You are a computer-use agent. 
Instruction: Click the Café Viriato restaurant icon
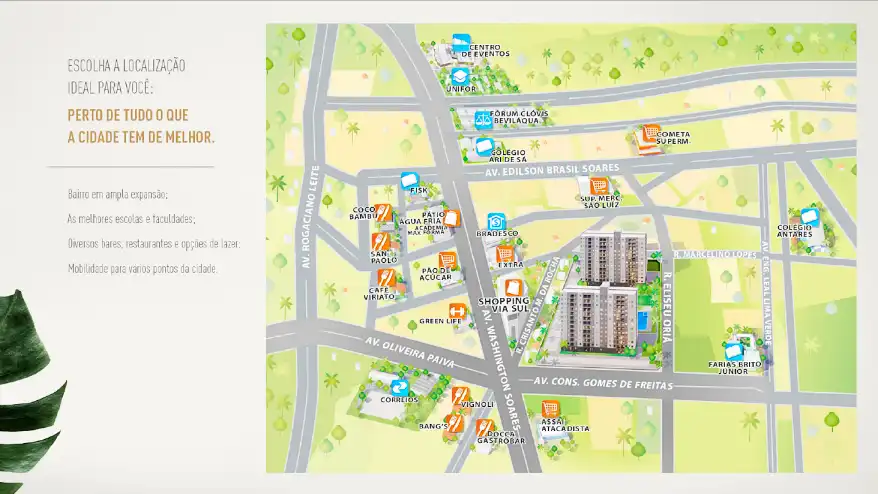pyautogui.click(x=386, y=278)
